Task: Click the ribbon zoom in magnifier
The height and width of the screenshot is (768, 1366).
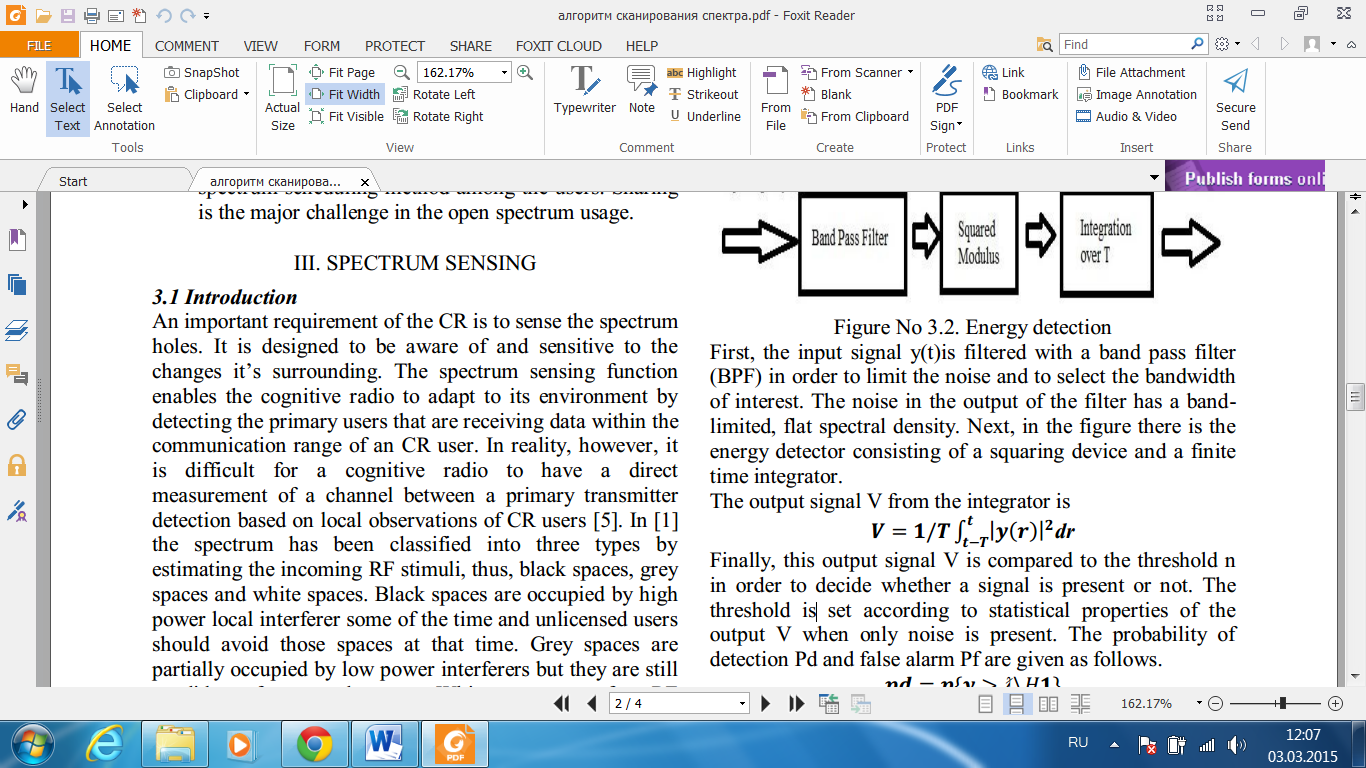Action: 524,72
